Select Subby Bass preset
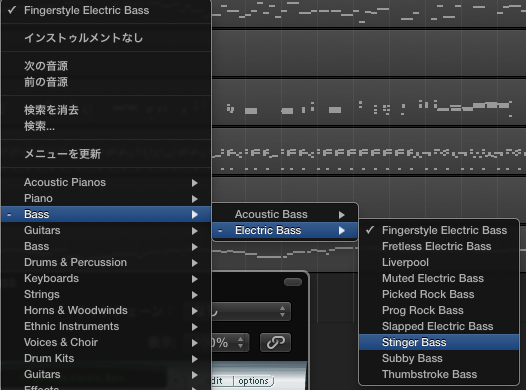This screenshot has height=390, width=526. [x=439, y=358]
